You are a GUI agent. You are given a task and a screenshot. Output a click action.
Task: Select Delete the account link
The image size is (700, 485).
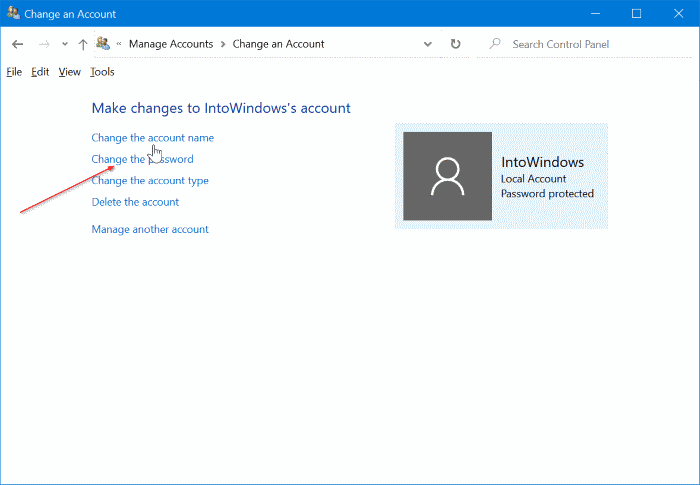tap(135, 202)
